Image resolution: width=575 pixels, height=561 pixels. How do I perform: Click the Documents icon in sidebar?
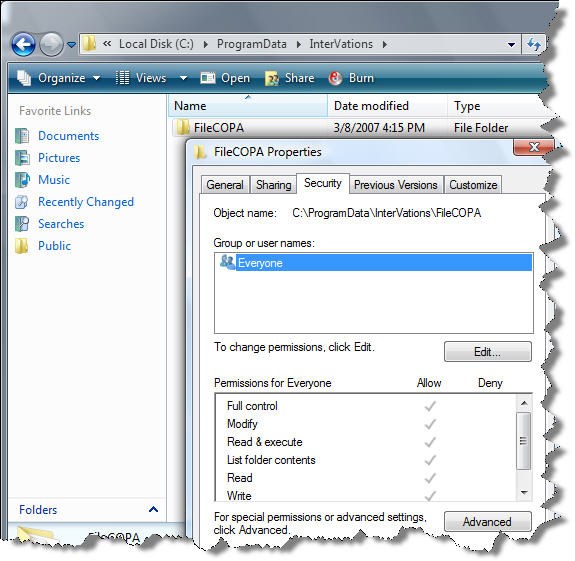22,136
